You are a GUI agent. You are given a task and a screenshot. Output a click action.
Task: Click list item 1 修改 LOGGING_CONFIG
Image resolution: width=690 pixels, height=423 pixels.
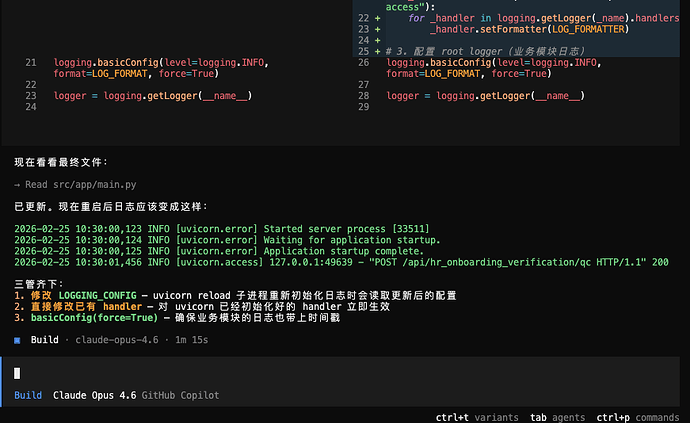click(235, 295)
